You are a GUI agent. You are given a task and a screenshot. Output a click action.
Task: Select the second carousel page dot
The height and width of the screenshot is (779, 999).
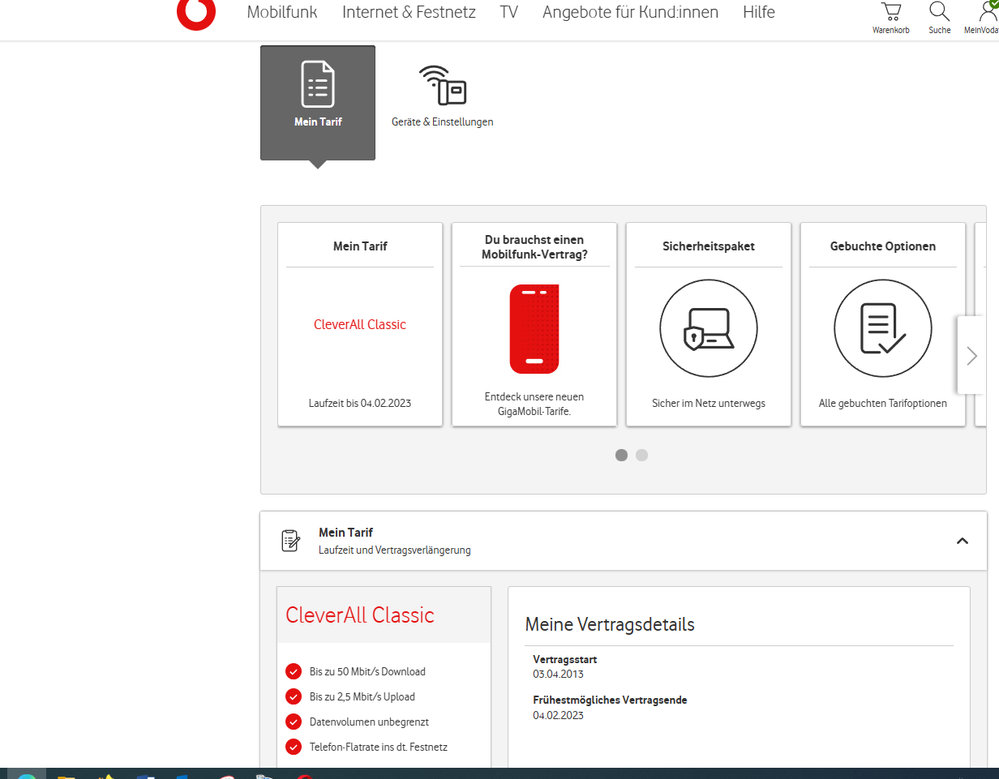point(642,455)
